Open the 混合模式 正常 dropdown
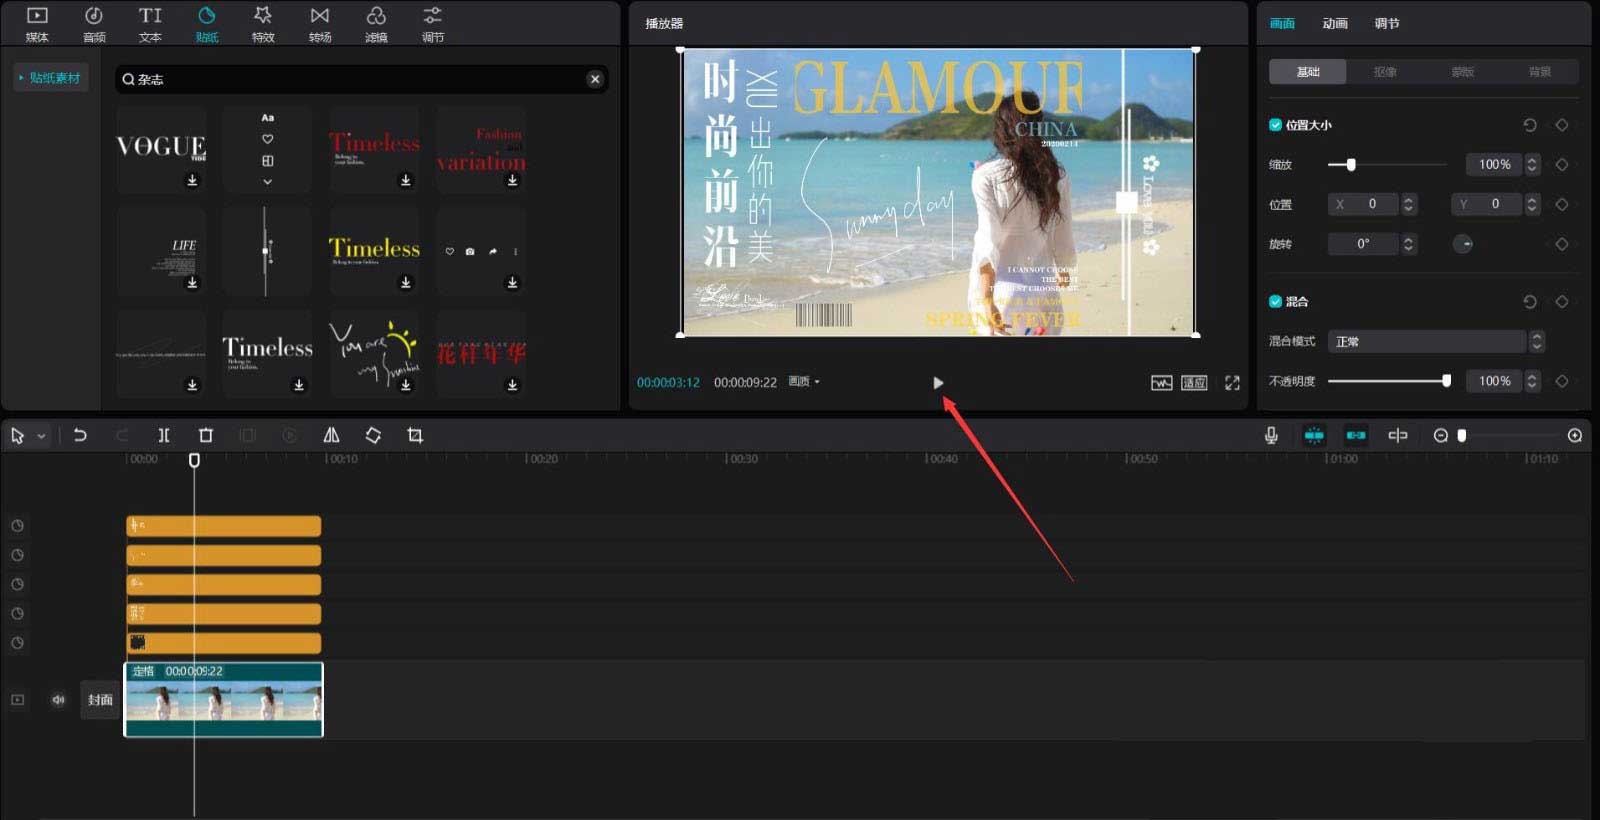The width and height of the screenshot is (1600, 820). tap(1436, 342)
